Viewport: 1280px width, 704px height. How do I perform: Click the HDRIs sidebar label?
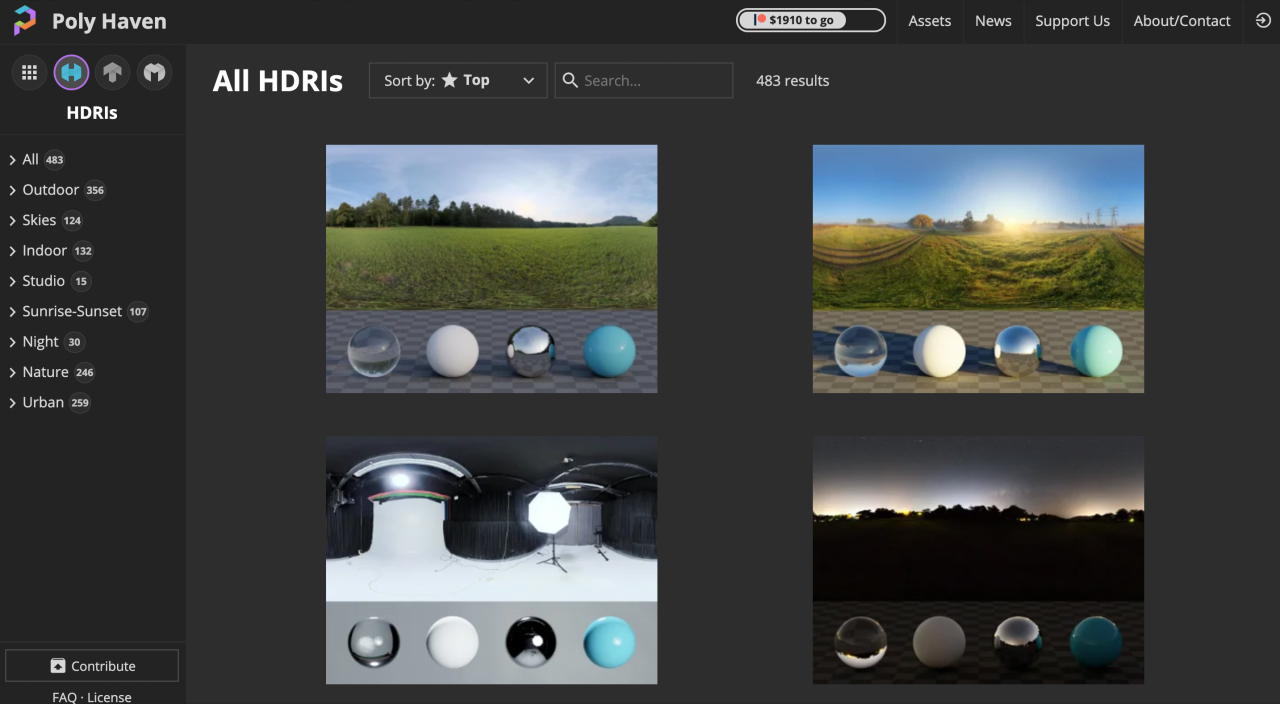(x=92, y=113)
